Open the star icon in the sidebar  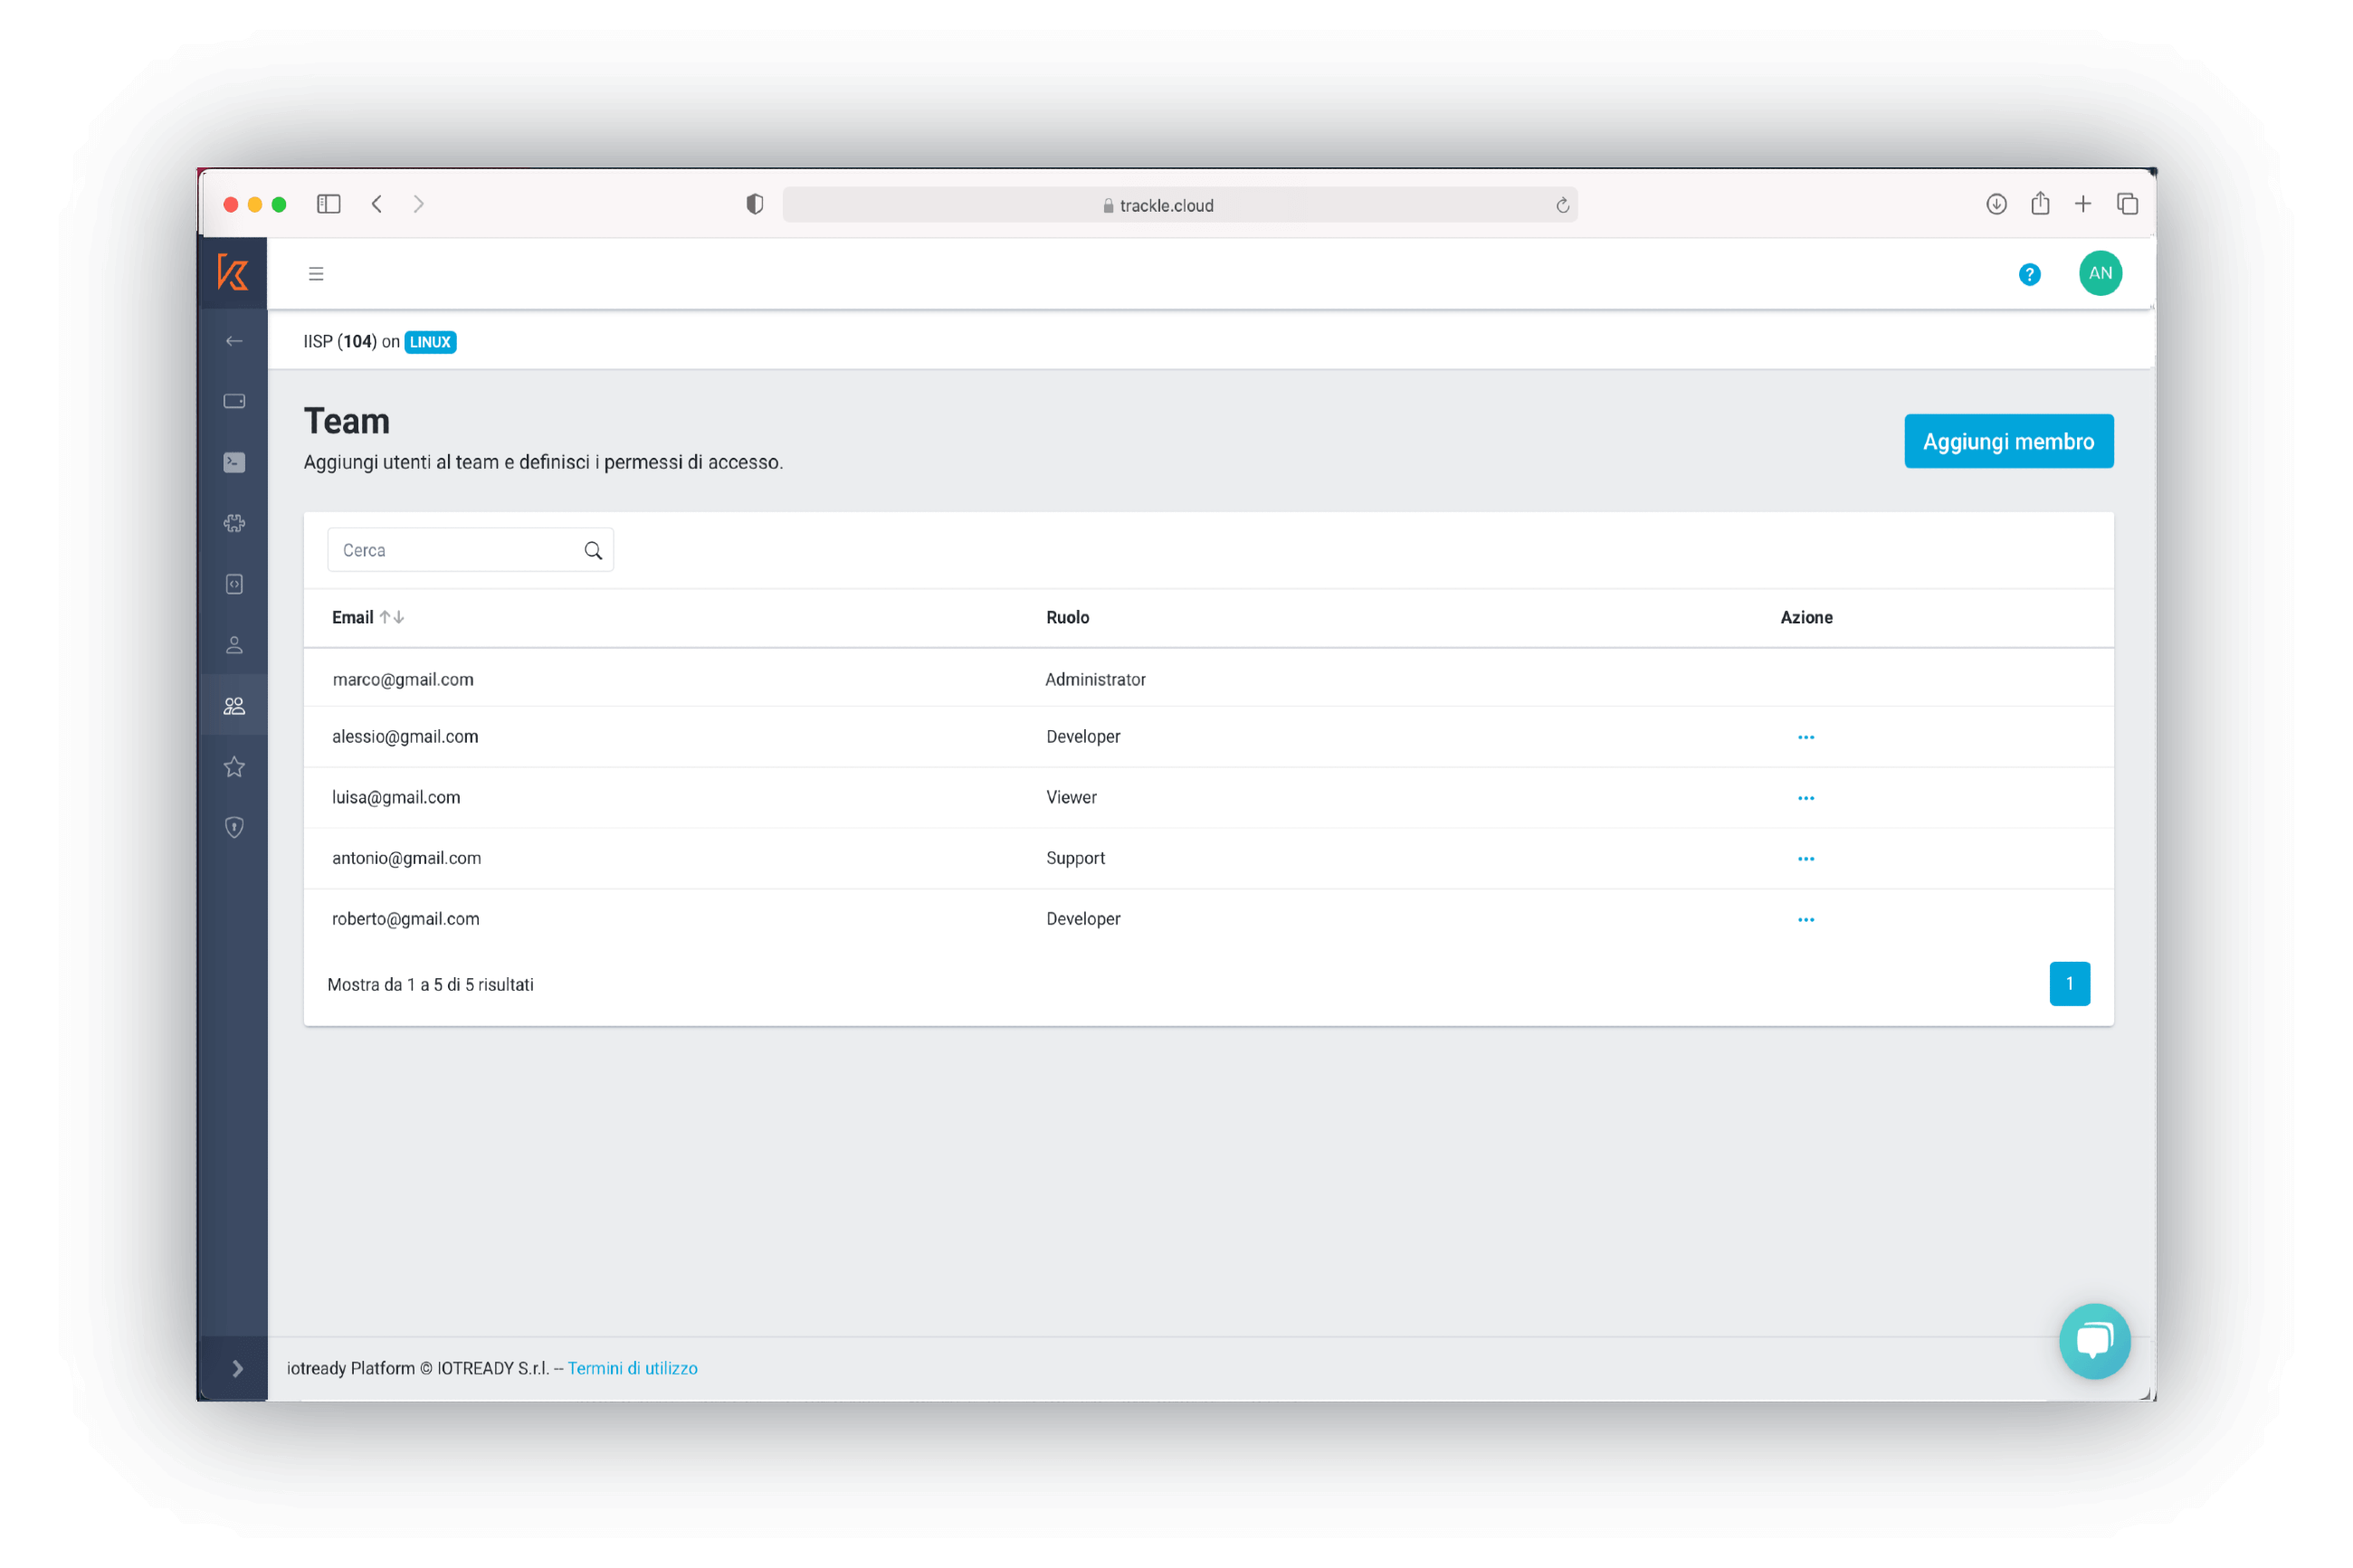pyautogui.click(x=234, y=767)
